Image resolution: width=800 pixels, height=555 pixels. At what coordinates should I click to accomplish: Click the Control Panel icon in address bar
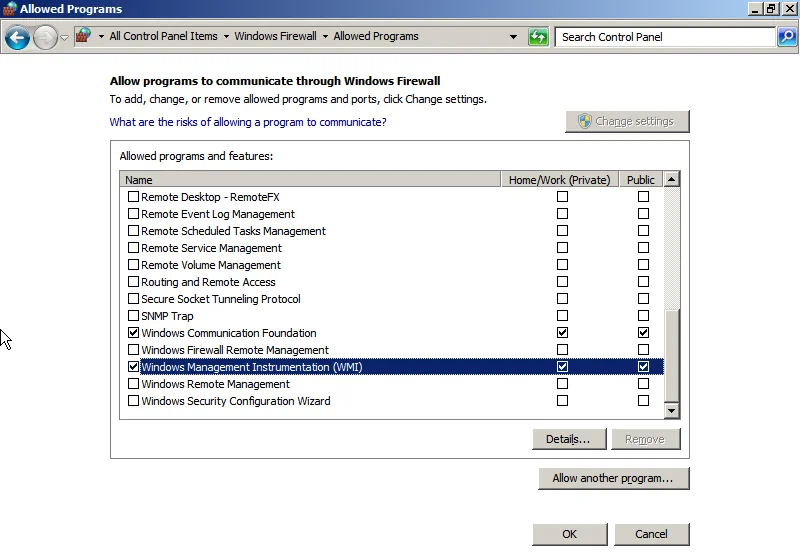84,36
